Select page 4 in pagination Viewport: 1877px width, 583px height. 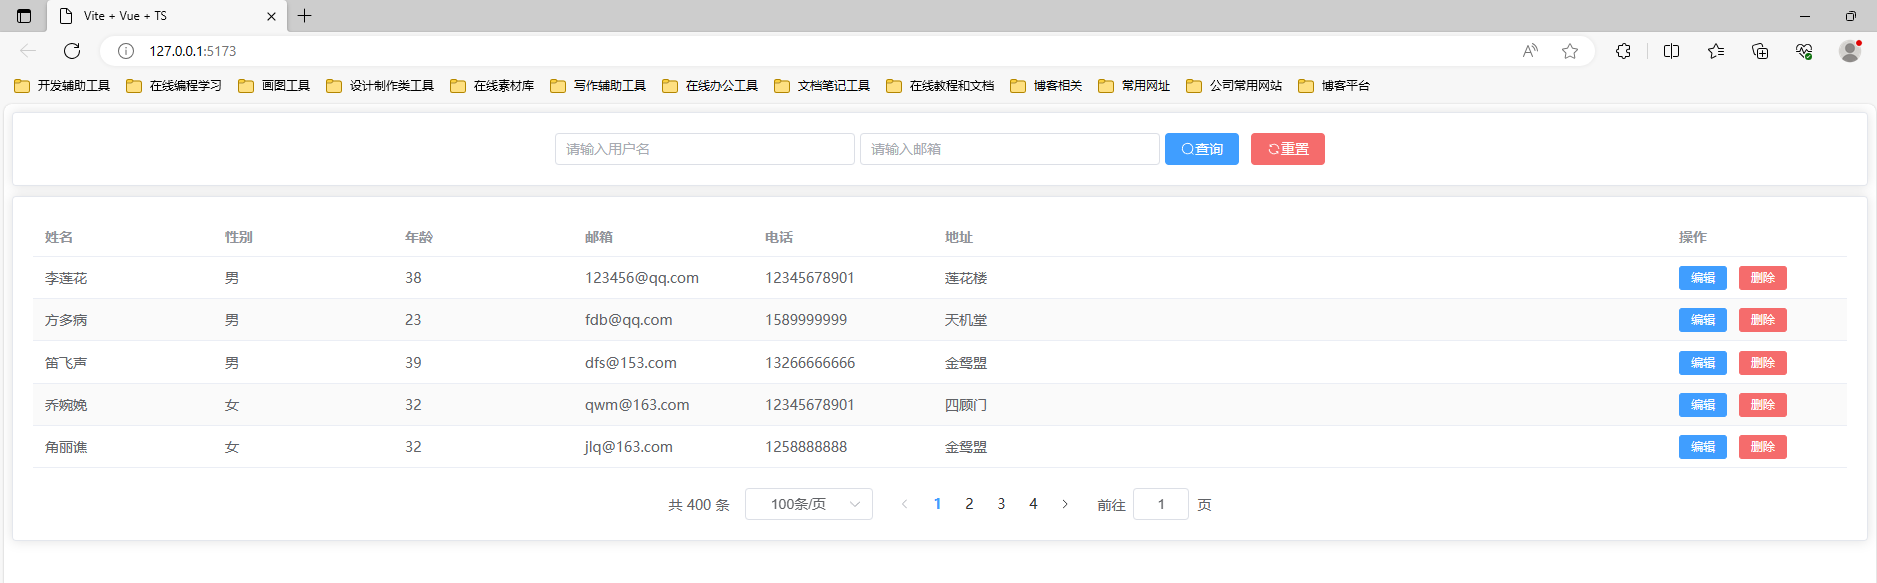tap(1033, 504)
